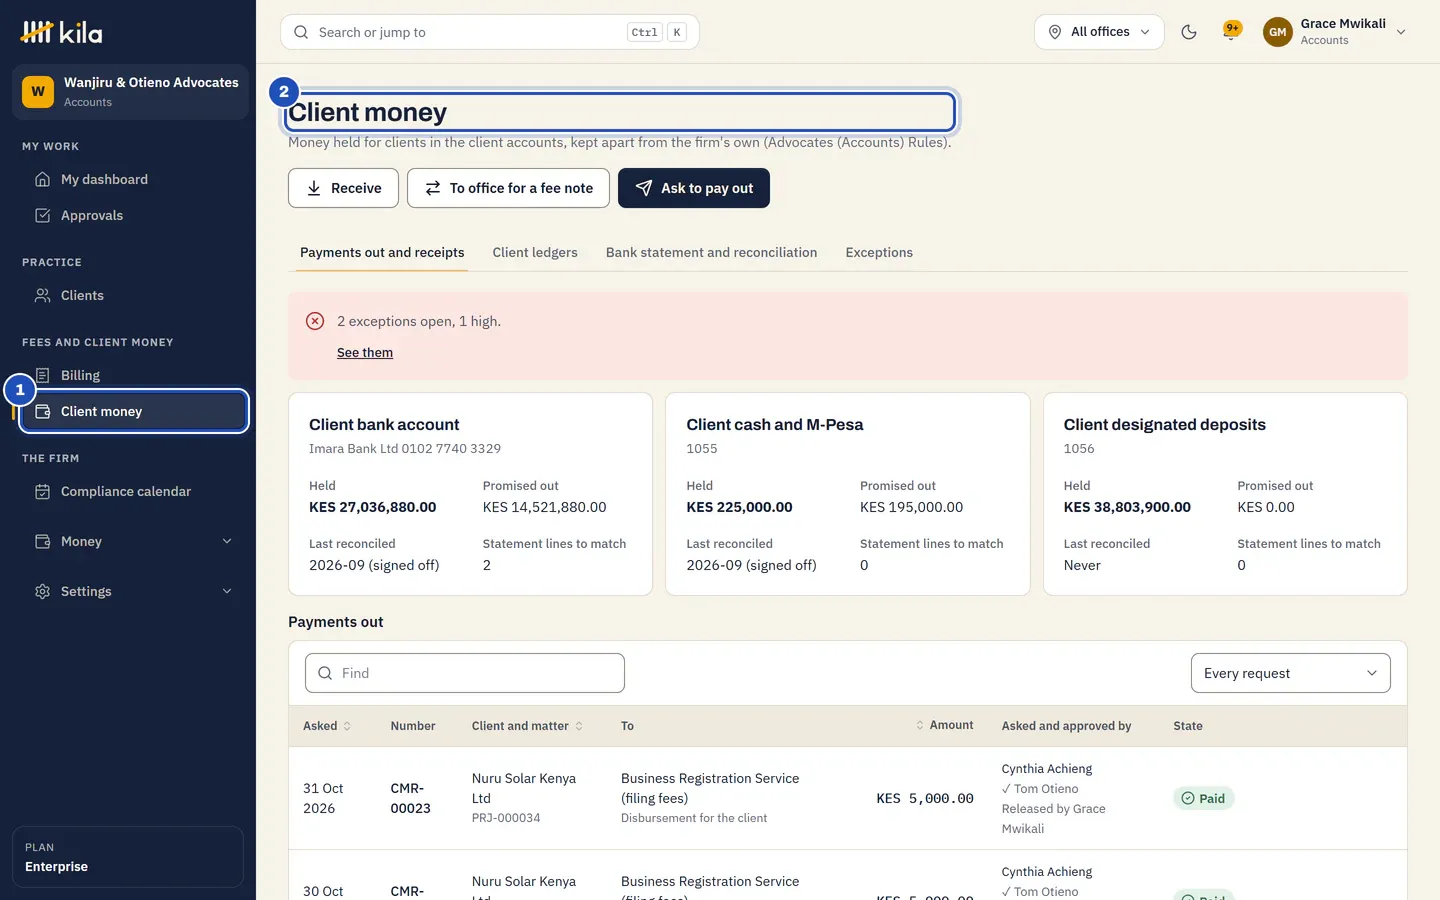This screenshot has width=1440, height=900.
Task: Click the Ask to pay out button
Action: tap(694, 188)
